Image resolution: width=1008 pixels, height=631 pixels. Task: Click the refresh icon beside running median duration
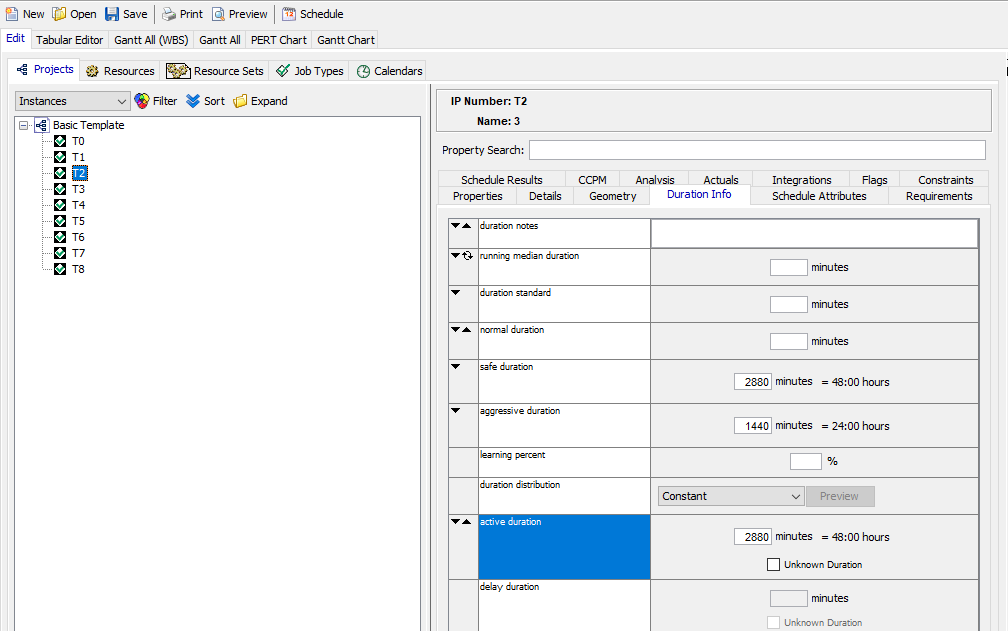click(467, 256)
